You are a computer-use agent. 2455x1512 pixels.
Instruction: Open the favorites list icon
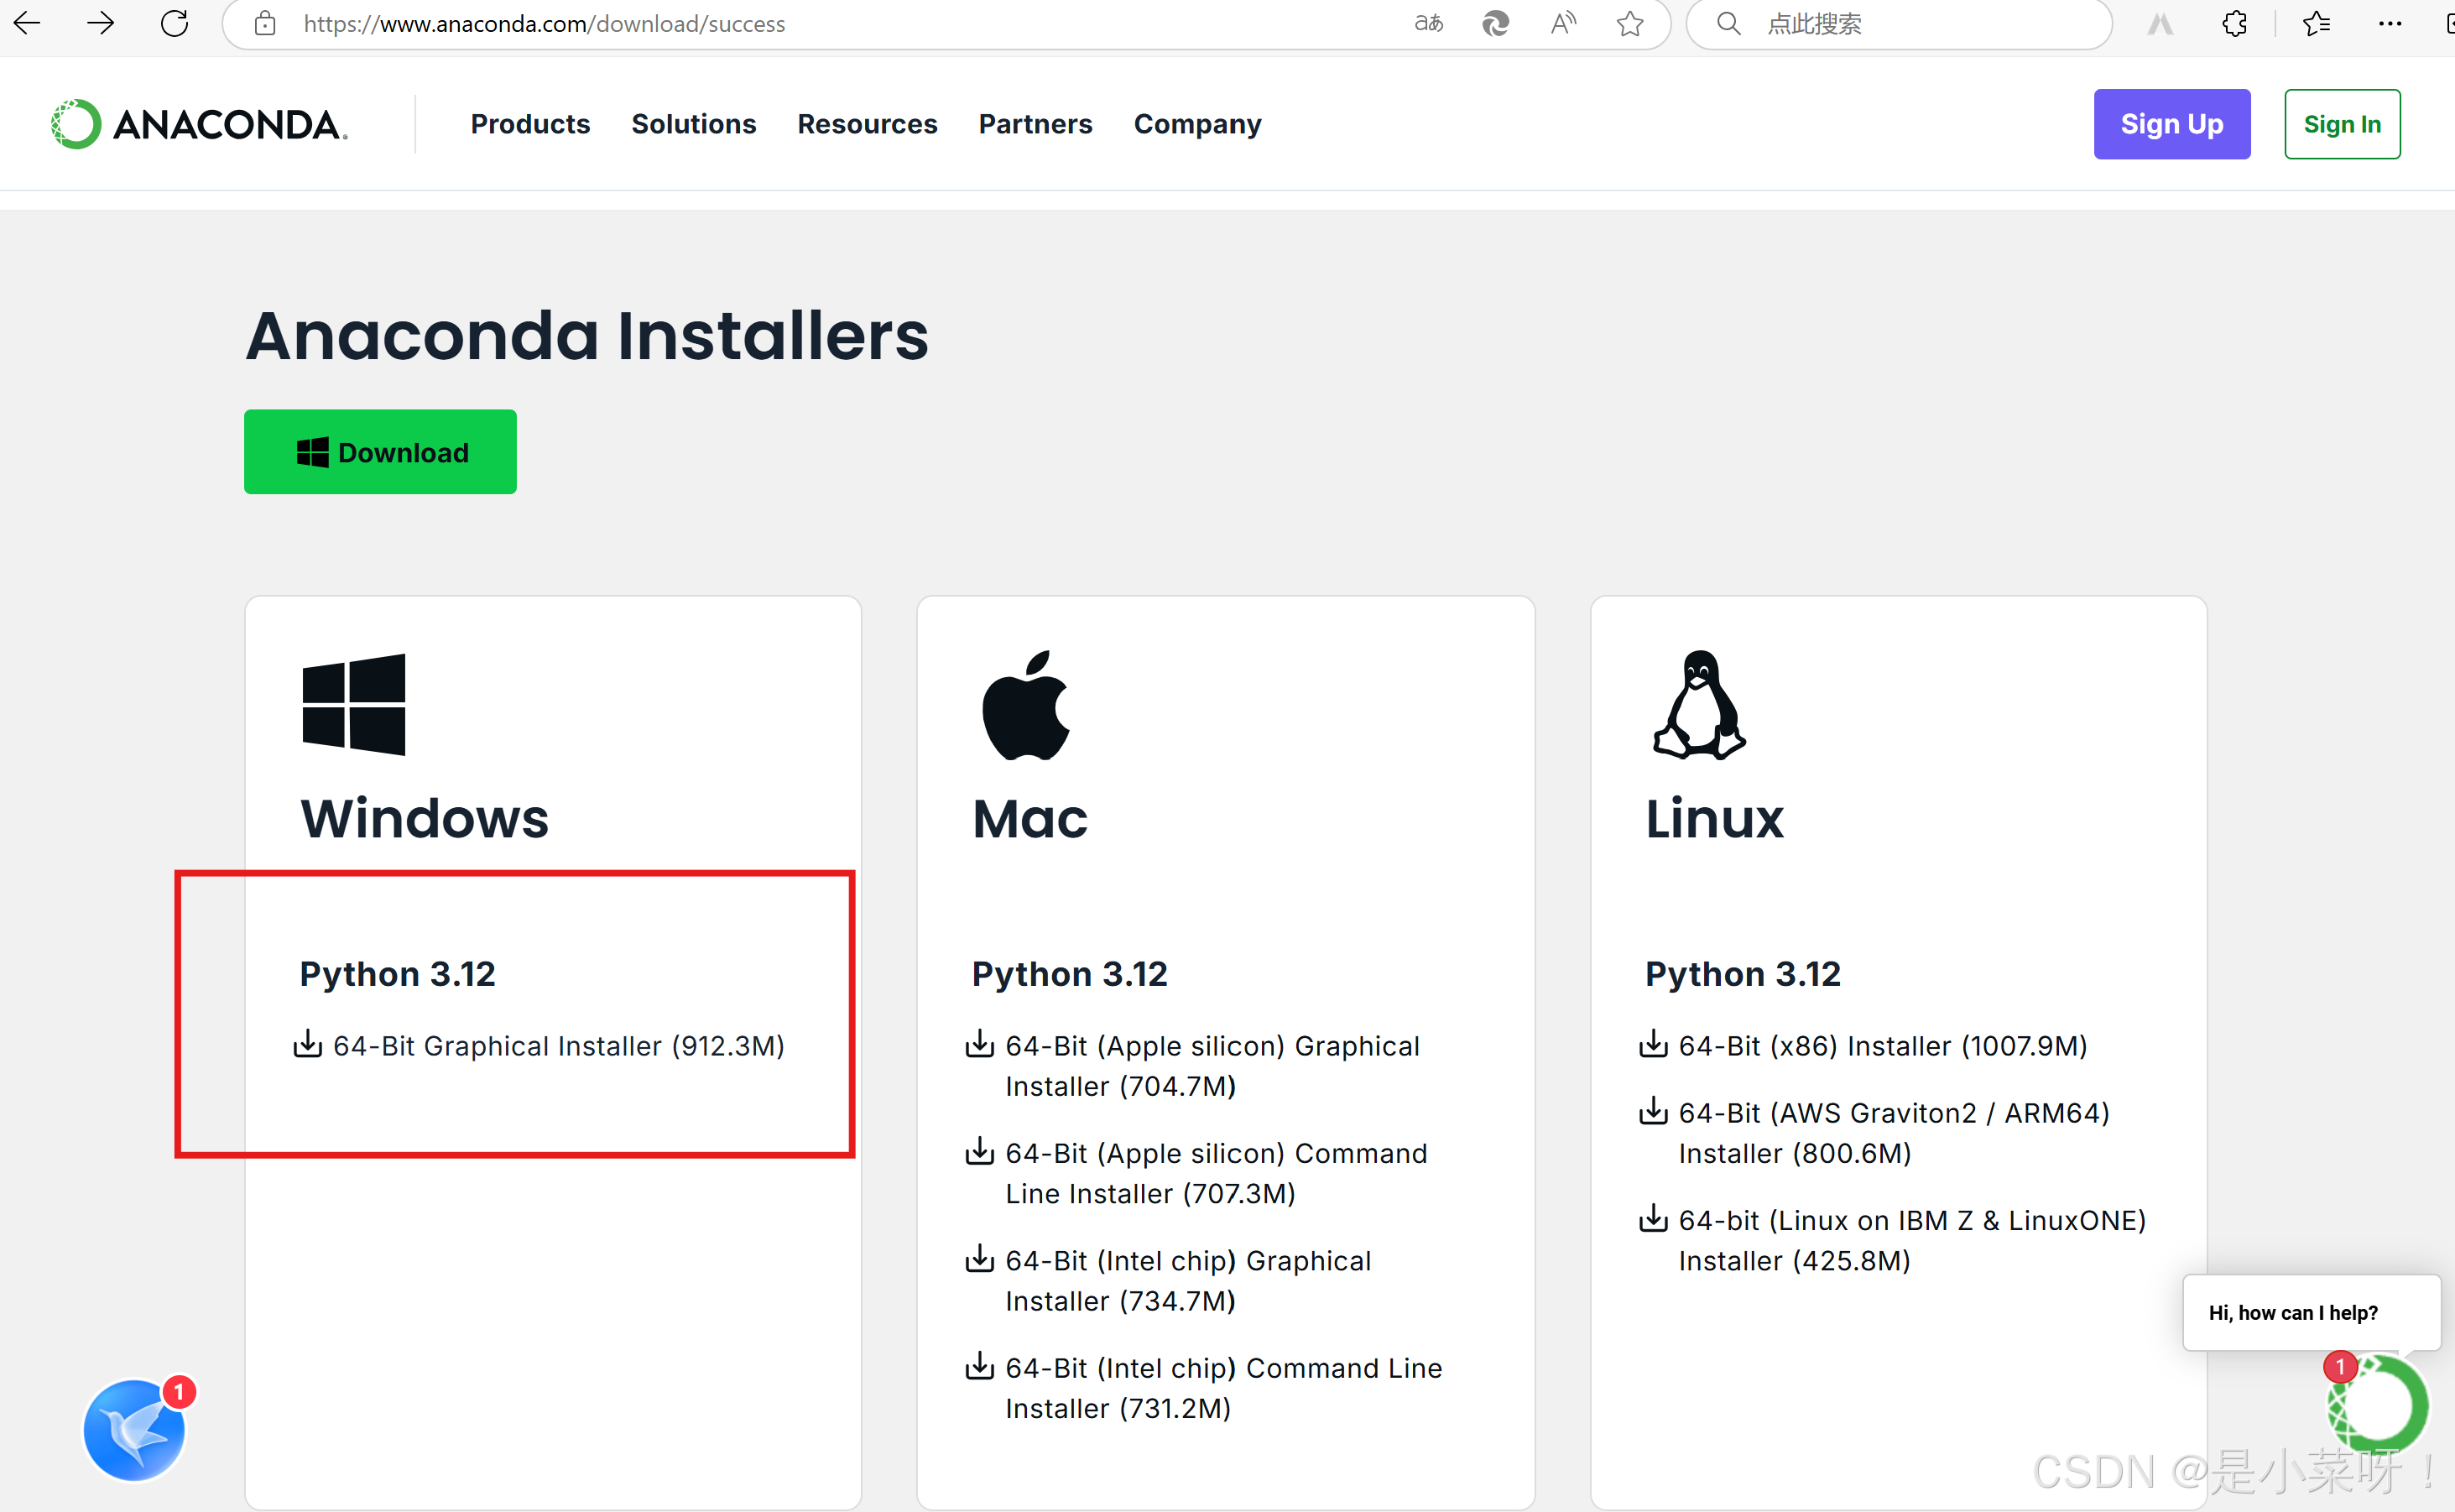click(2316, 23)
